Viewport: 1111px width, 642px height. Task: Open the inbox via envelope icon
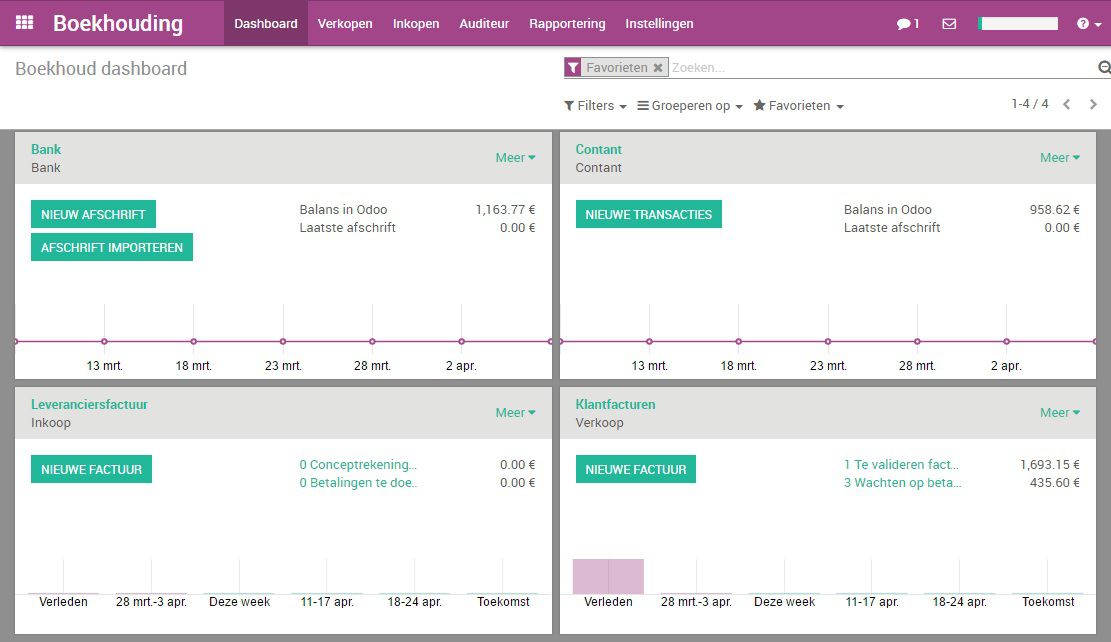(948, 23)
